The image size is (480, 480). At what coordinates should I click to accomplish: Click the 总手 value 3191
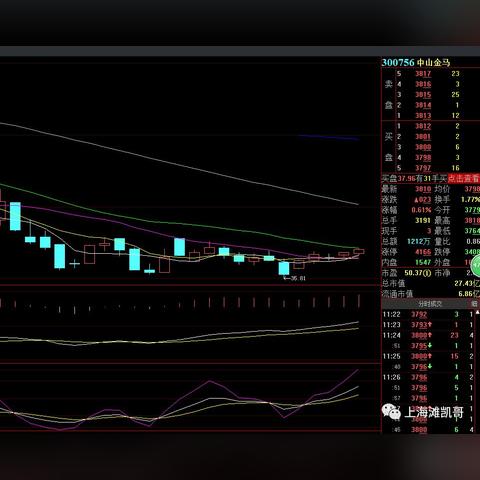point(423,220)
